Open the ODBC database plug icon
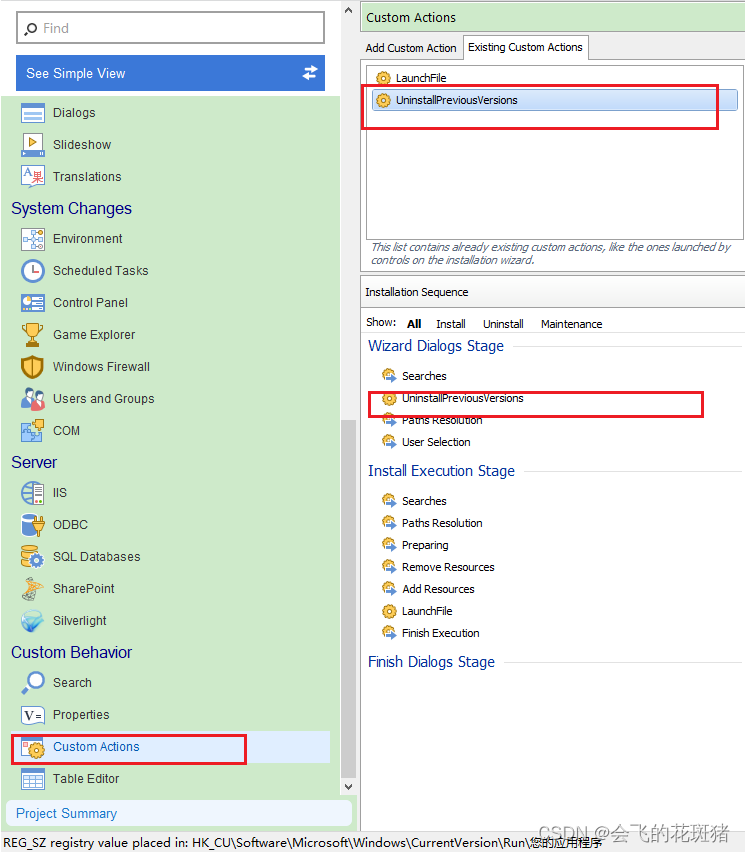The image size is (745, 852). (x=33, y=525)
